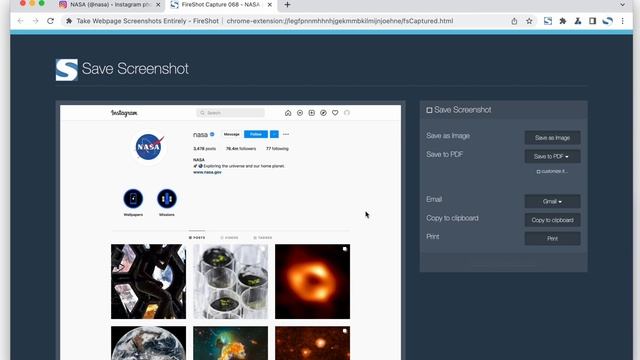Viewport: 640px width, 360px height.
Task: Click the 77 following count
Action: coord(277,149)
